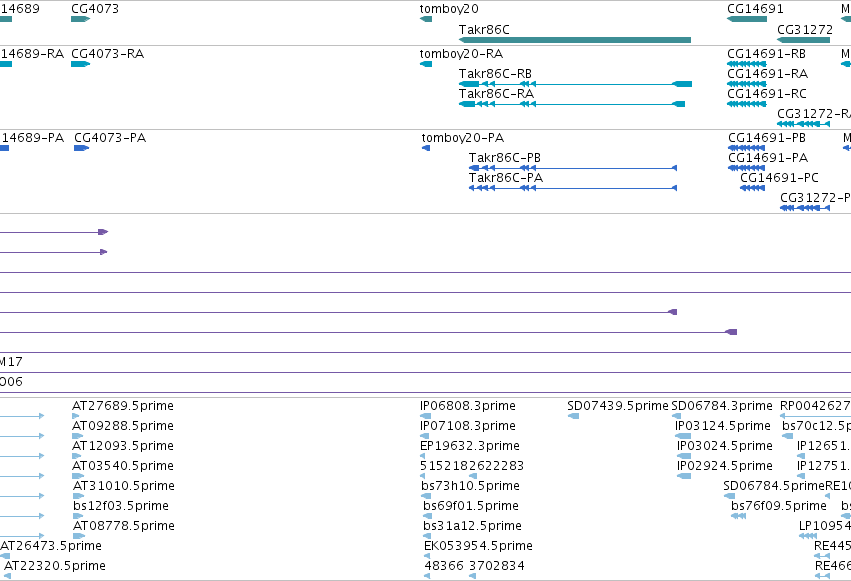Viewport: 851px width, 581px height.
Task: Click the CG14691-PA protein label
Action: tap(768, 158)
